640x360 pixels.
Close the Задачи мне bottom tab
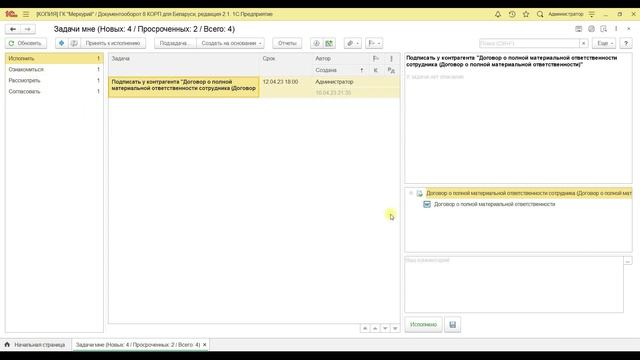coord(205,345)
